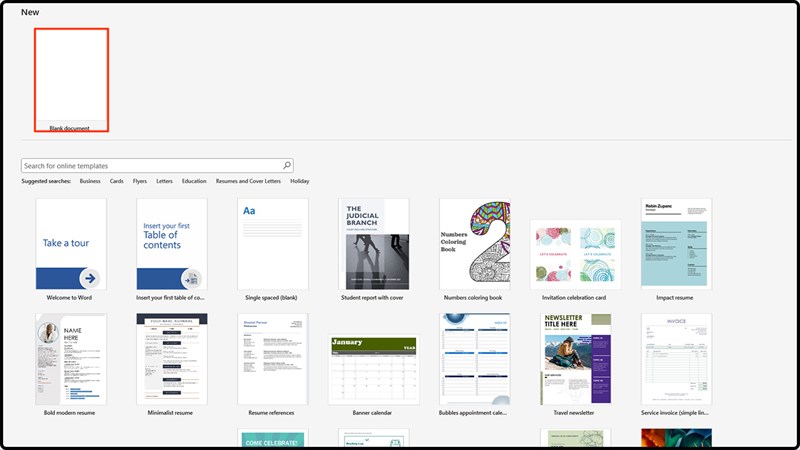Open the Blank document template
Screen dimensions: 800x450
71,80
